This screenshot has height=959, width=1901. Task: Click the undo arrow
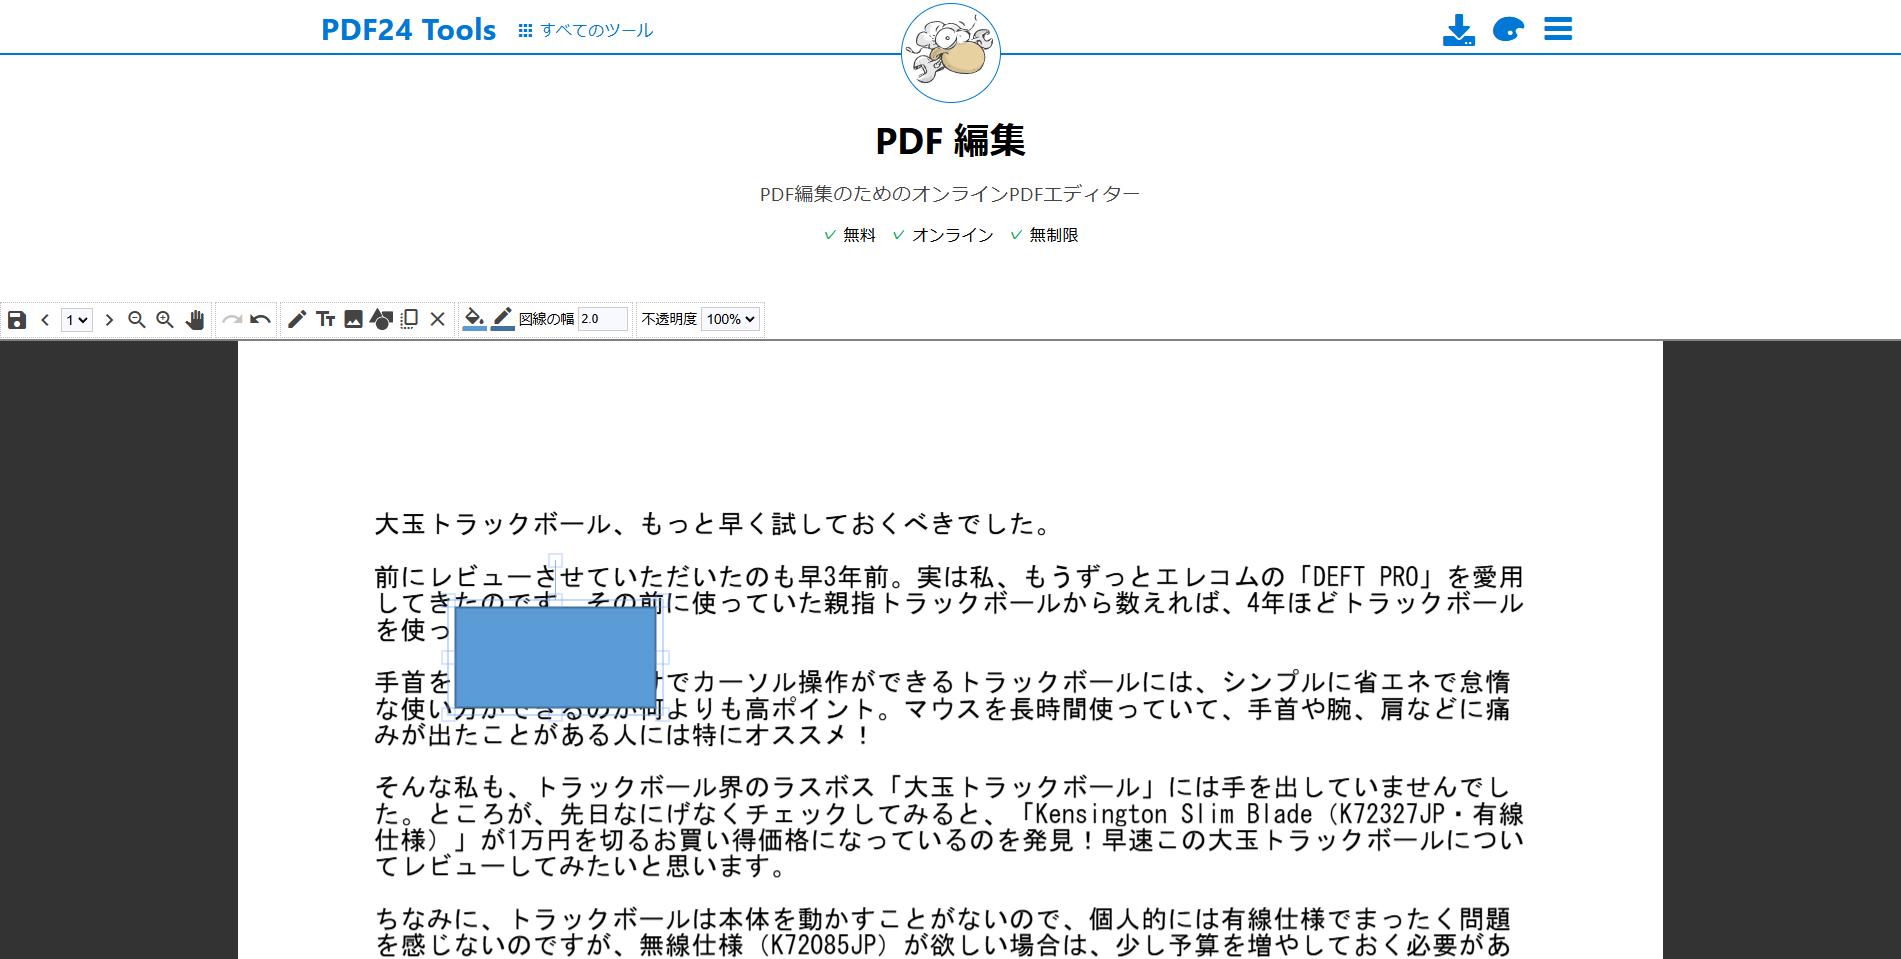pos(261,320)
